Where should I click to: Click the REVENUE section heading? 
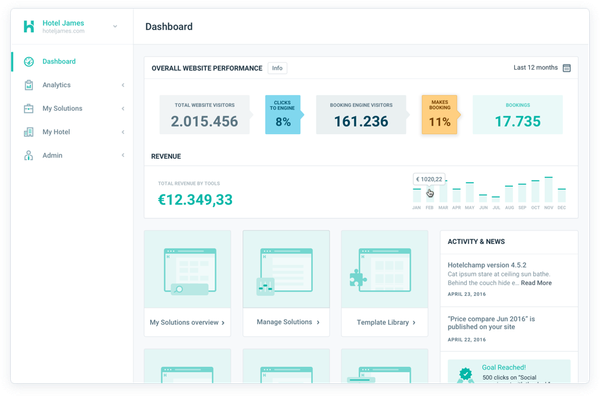pyautogui.click(x=166, y=157)
